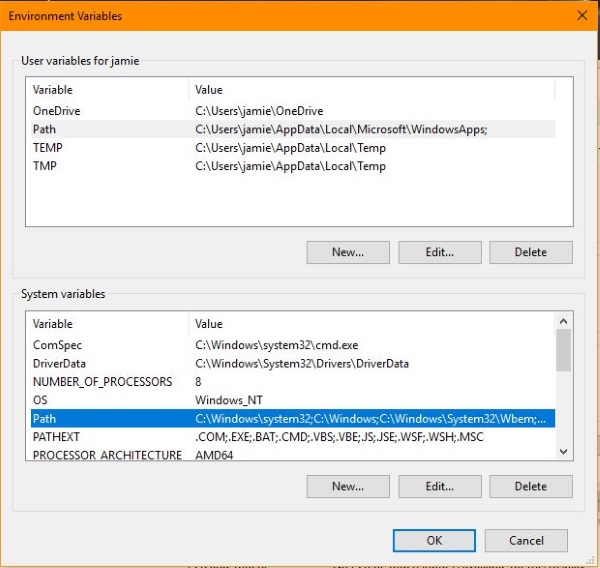Select the TMP user variable row

pos(293,166)
